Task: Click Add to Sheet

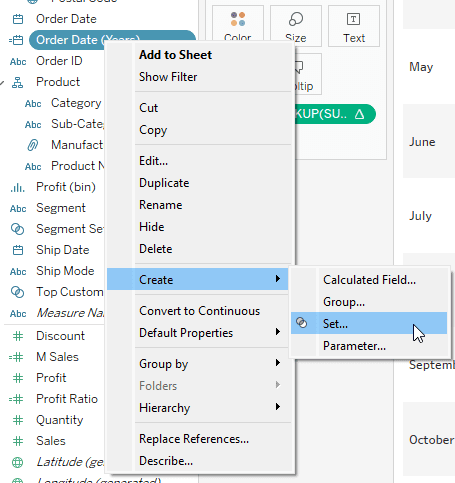Action: click(x=175, y=55)
